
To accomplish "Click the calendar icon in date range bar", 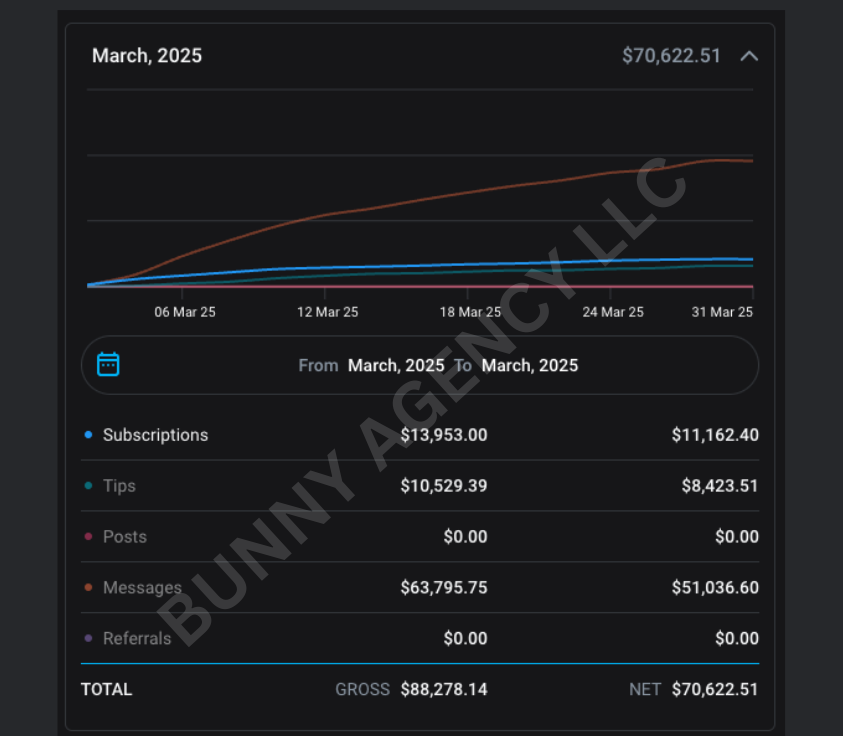I will click(108, 365).
